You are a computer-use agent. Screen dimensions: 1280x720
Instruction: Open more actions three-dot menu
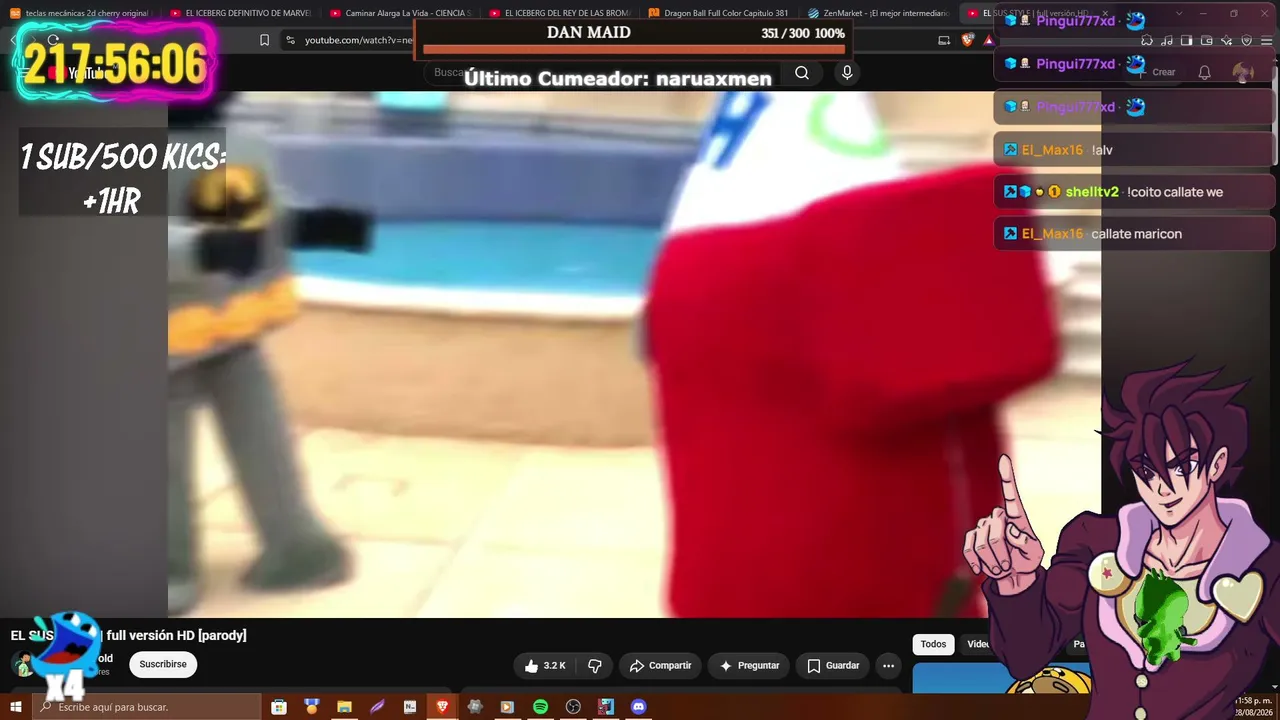(x=888, y=666)
